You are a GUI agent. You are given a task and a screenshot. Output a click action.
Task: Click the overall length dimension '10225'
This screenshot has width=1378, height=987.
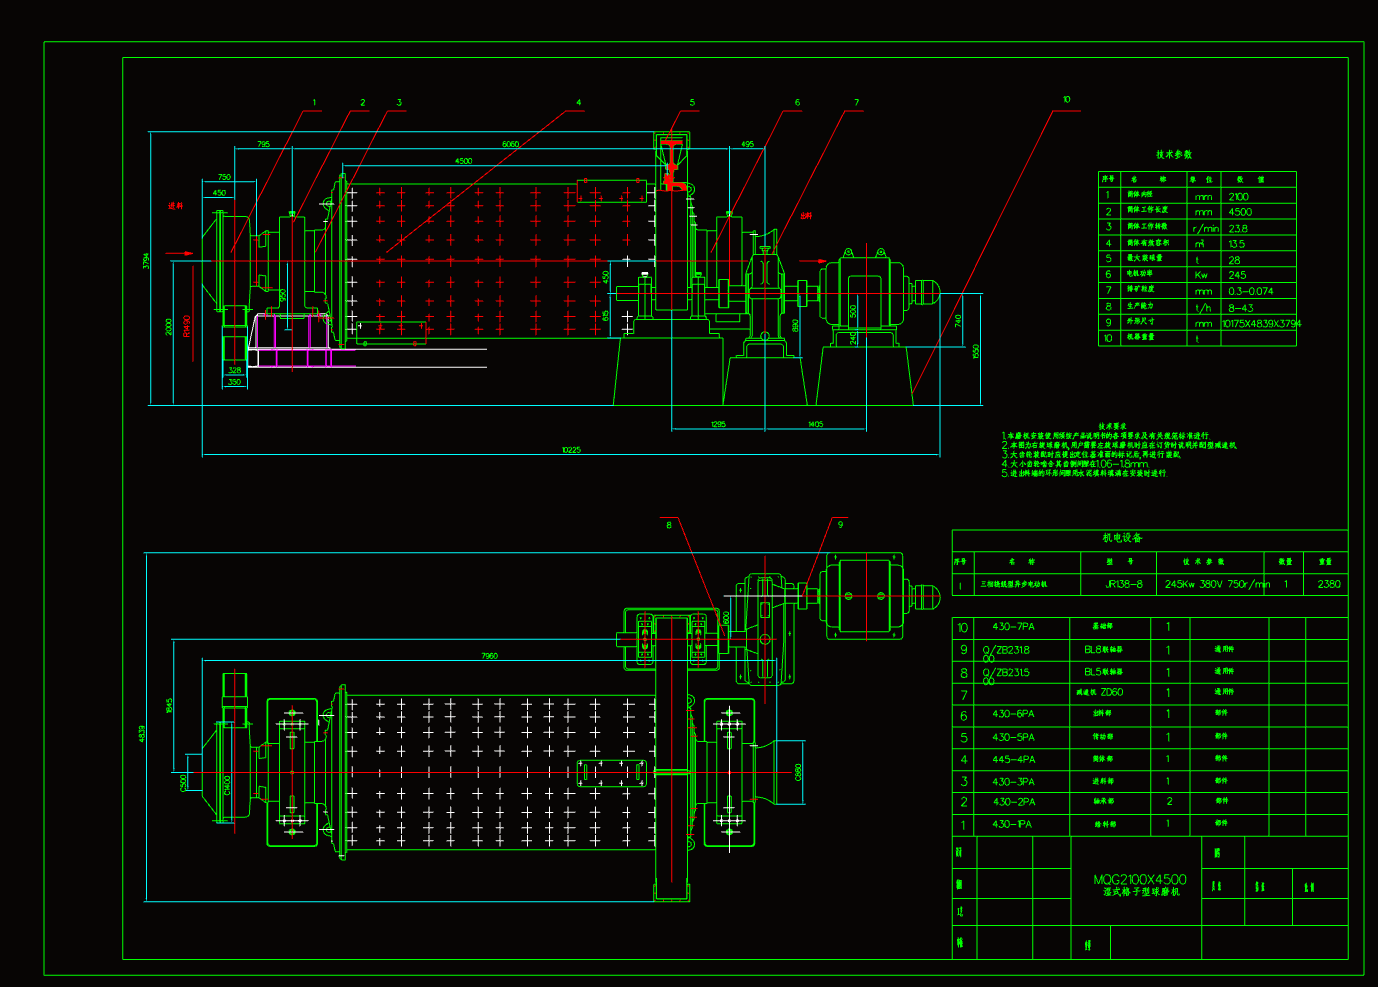coord(571,450)
